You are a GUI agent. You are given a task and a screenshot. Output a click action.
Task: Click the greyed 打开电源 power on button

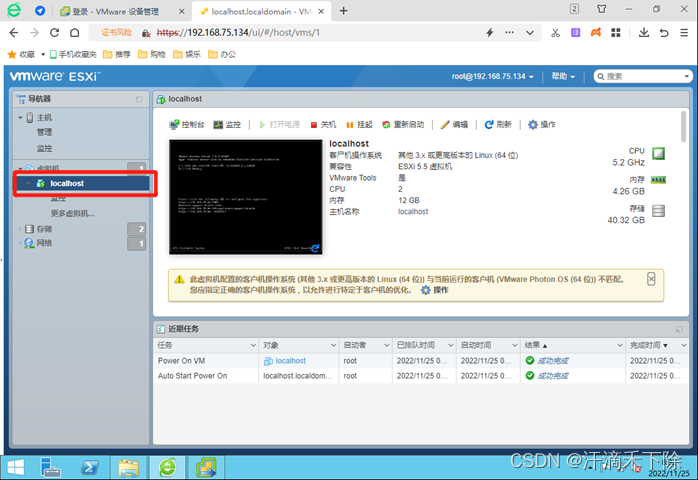coord(280,125)
